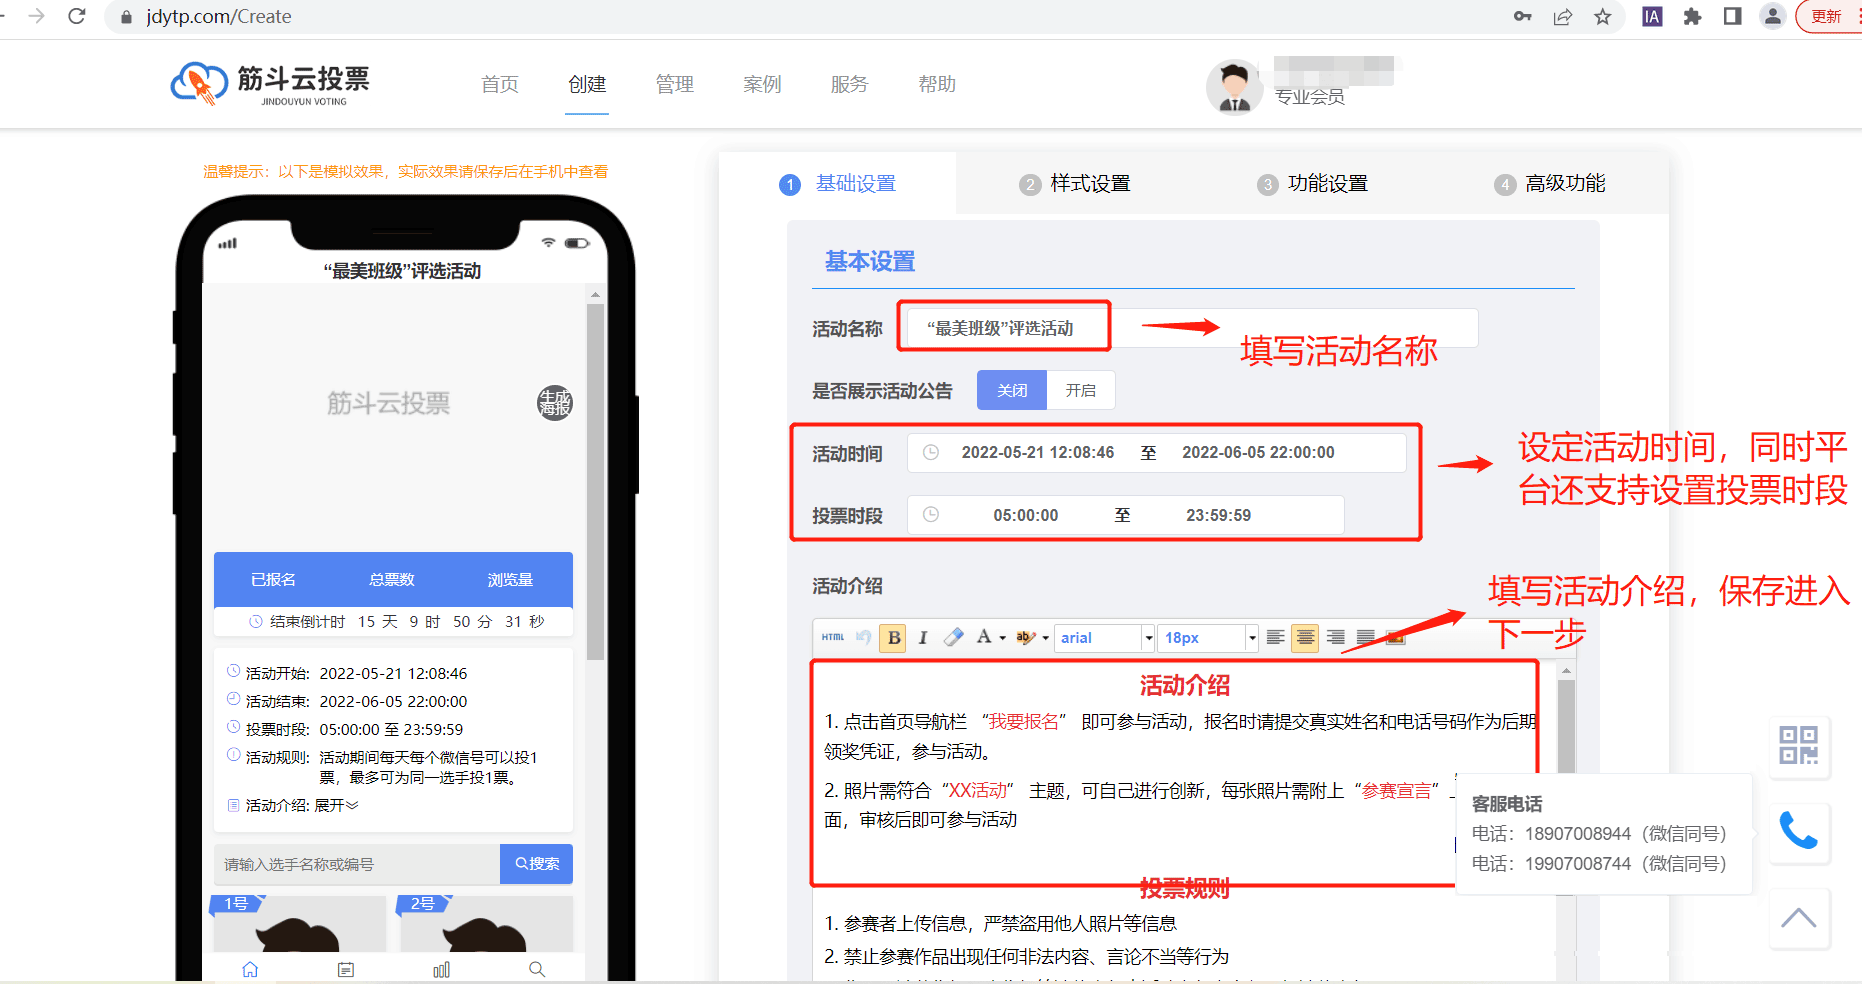Viewport: 1862px width, 984px height.
Task: Click the IA extension icon
Action: click(x=1652, y=16)
